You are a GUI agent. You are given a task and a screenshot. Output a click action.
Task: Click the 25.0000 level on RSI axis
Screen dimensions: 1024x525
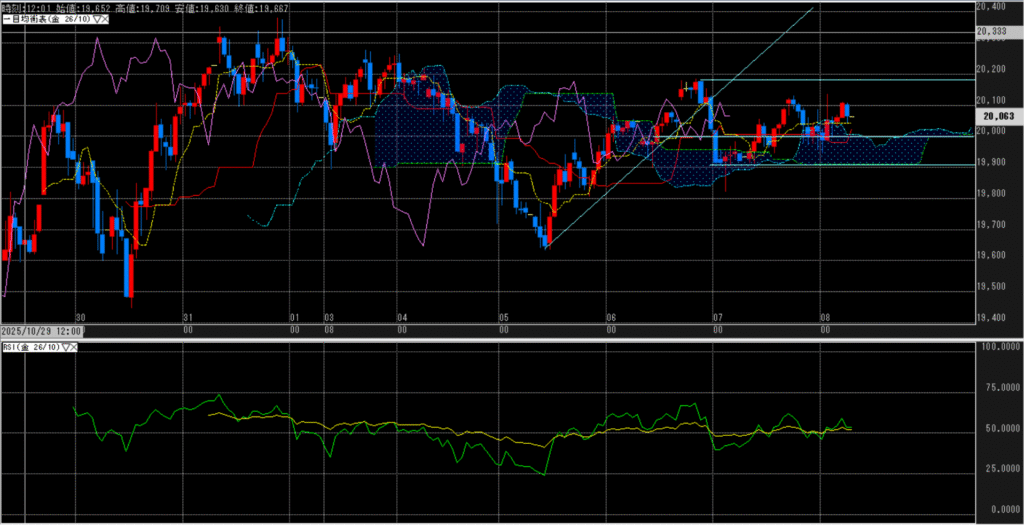997,469
